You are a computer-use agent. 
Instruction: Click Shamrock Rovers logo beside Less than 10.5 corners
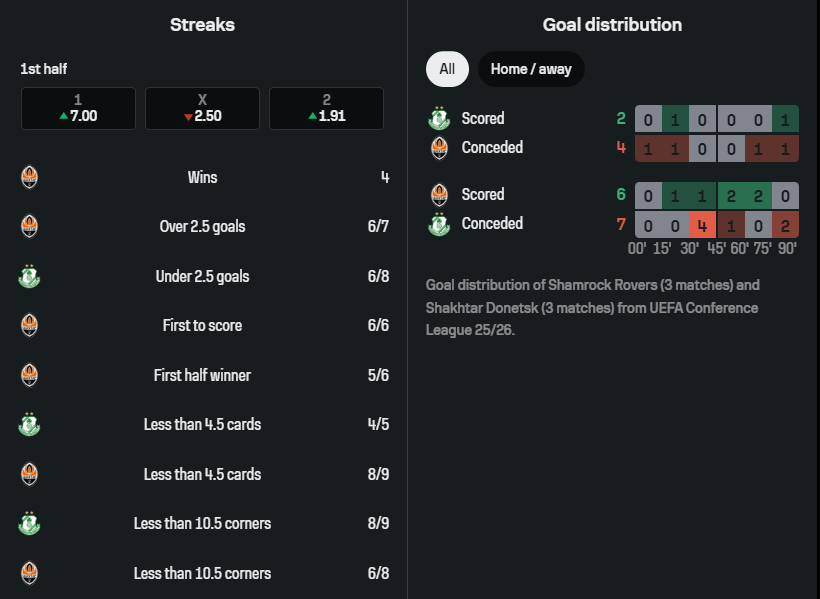click(x=30, y=524)
